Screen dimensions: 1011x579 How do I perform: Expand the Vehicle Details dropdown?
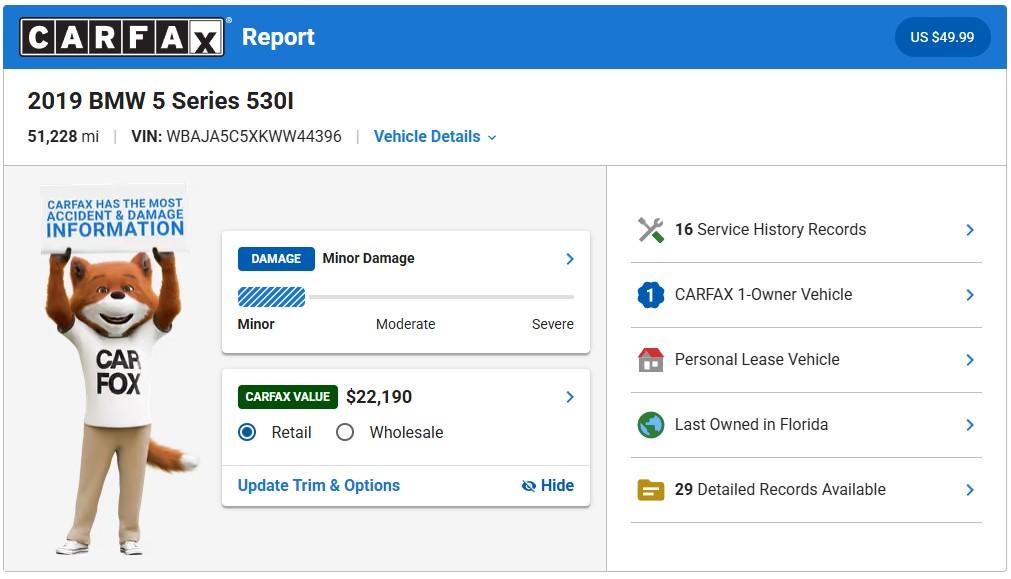coord(435,137)
